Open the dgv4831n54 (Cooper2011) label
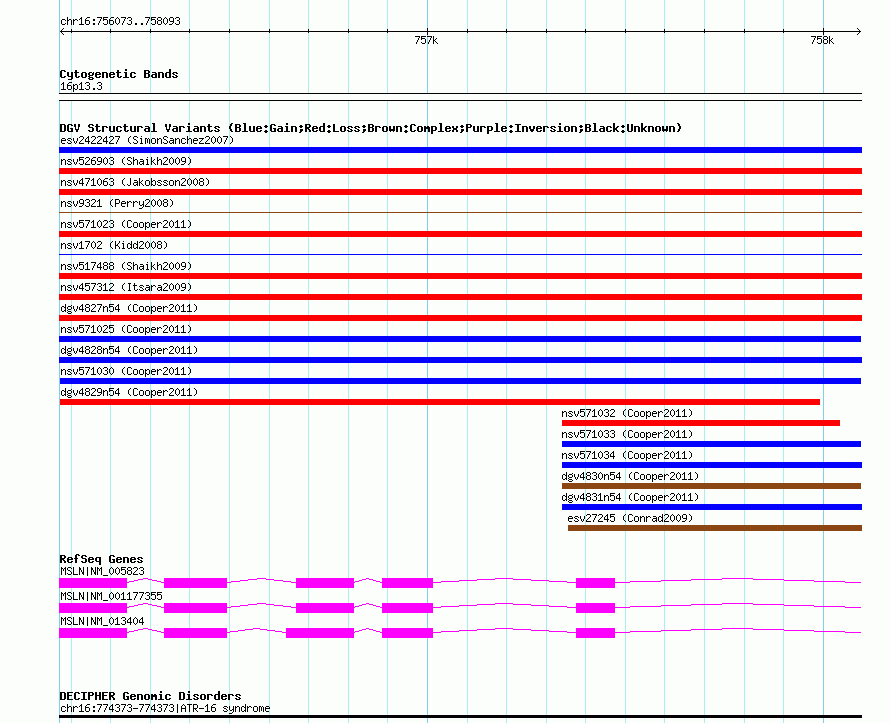This screenshot has height=723, width=890. coord(630,497)
